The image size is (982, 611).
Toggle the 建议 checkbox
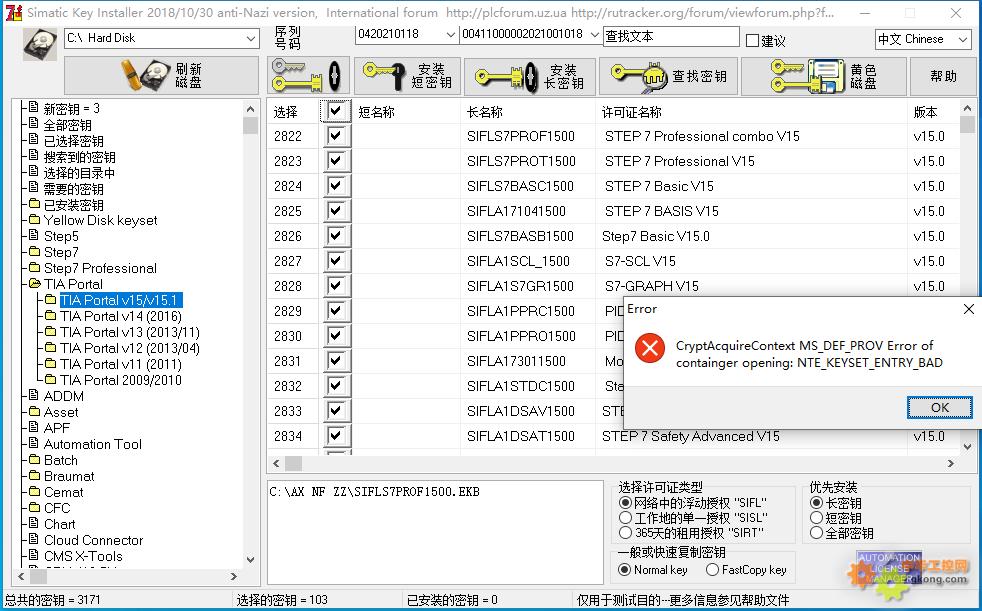pyautogui.click(x=753, y=41)
